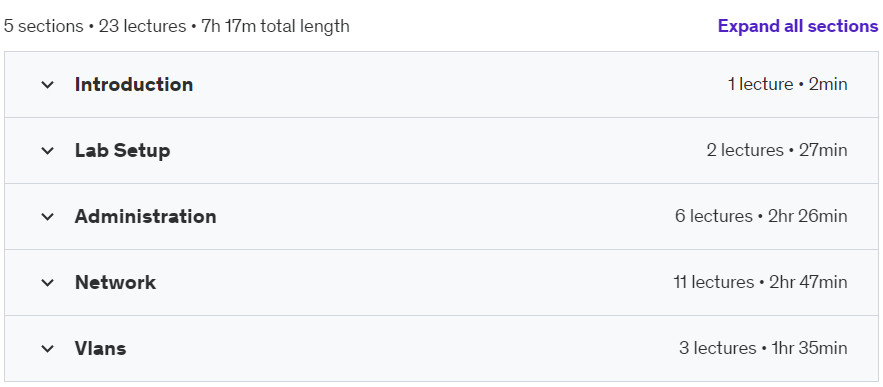Click the '7h 17m total length' text
The width and height of the screenshot is (883, 387).
[275, 26]
